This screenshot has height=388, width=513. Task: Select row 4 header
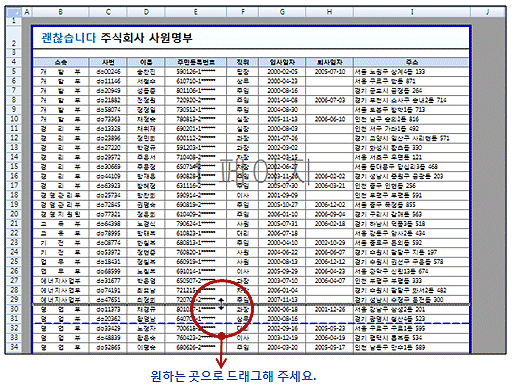pos(14,62)
